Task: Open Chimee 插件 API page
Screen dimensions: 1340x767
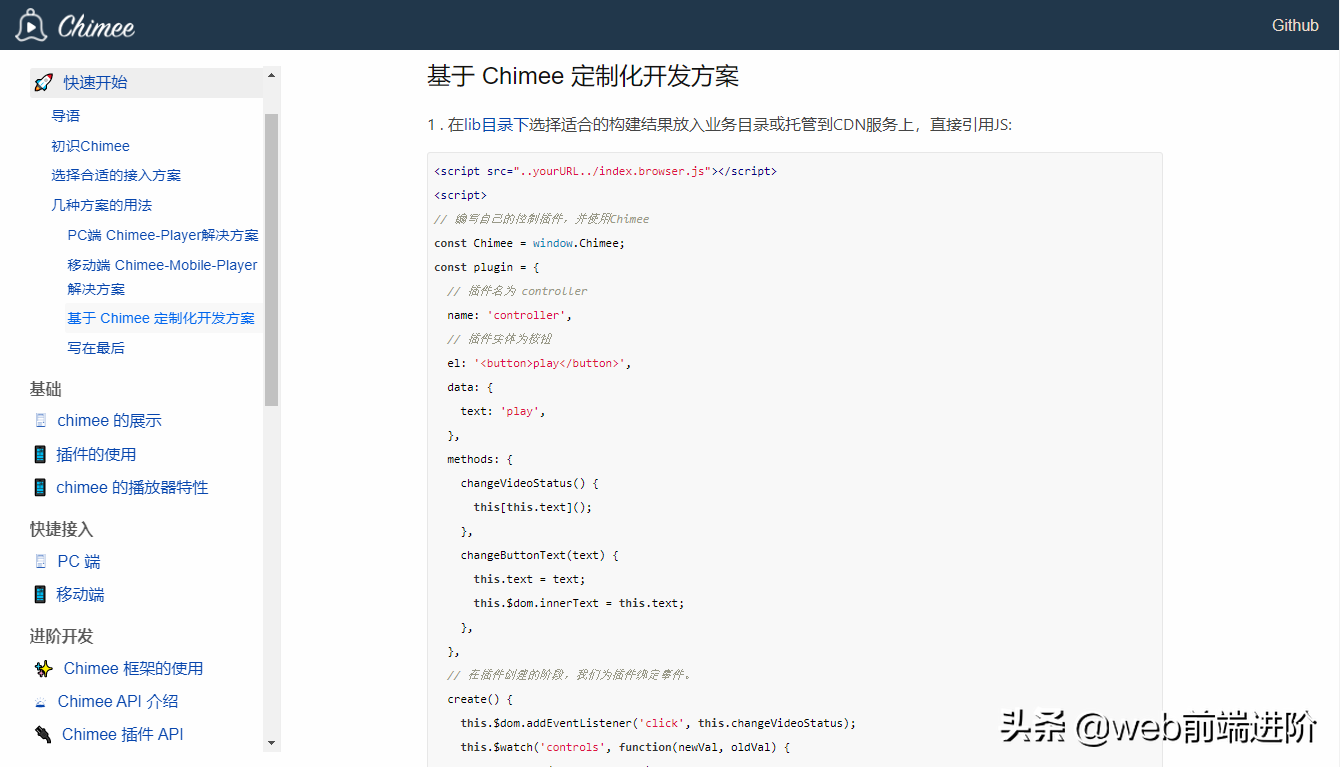Action: tap(123, 734)
